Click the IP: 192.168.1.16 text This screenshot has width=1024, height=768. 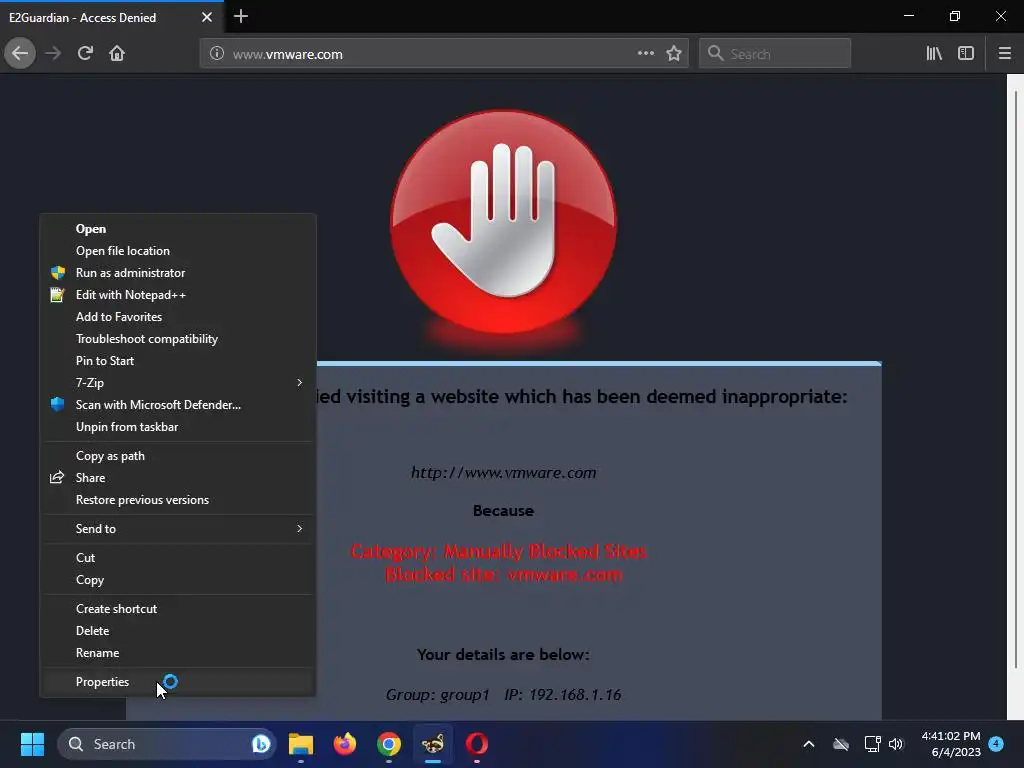[563, 695]
